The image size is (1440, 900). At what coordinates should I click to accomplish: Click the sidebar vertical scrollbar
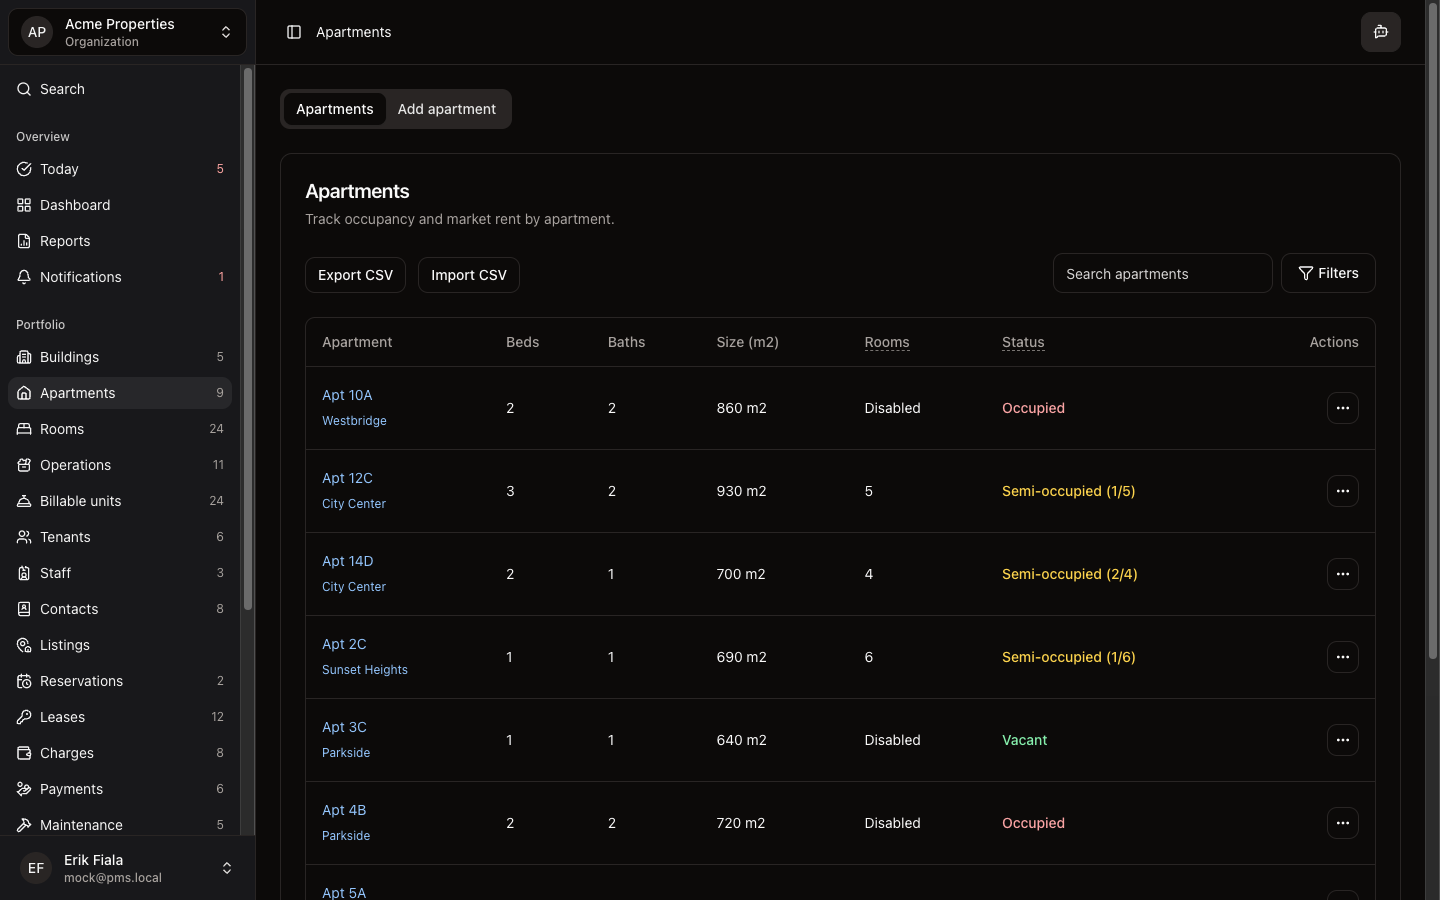click(x=248, y=340)
